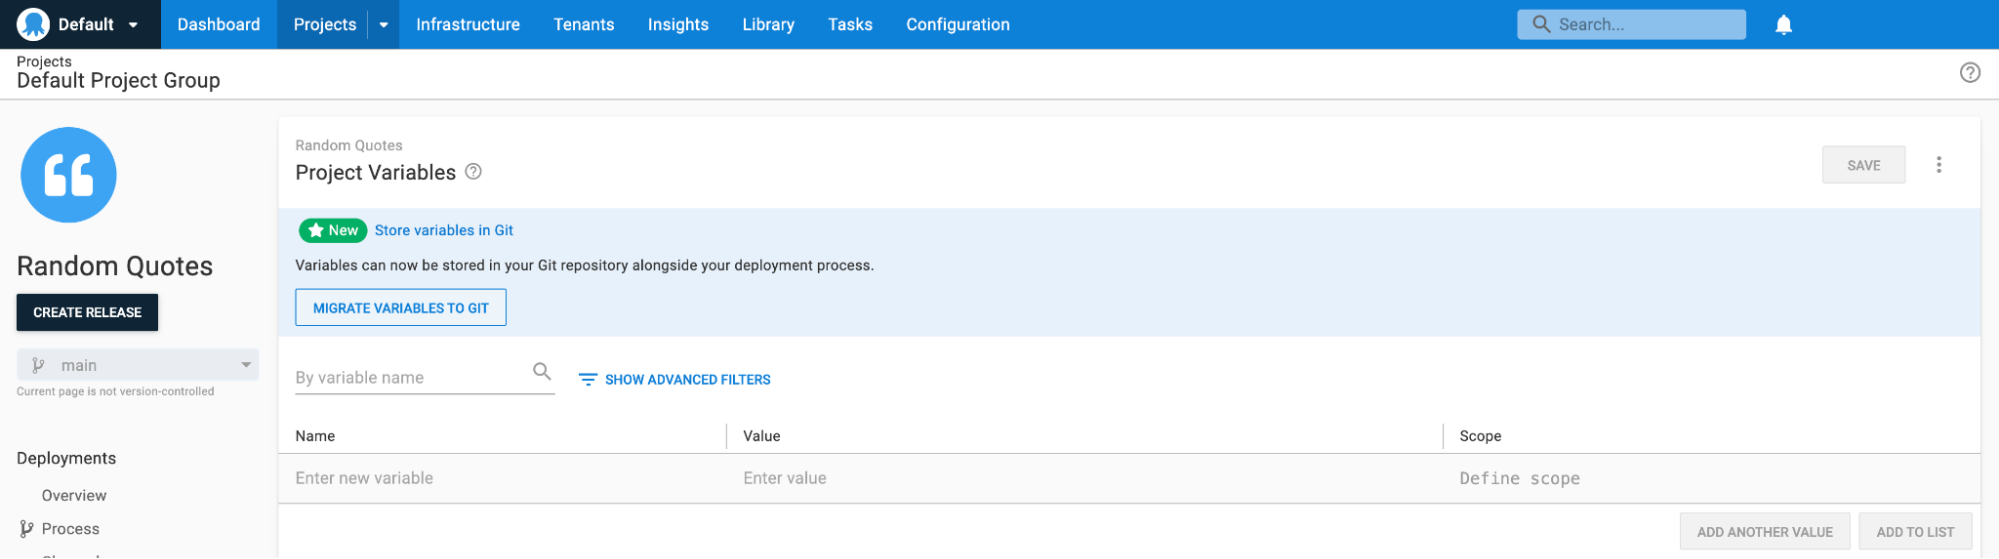Viewport: 1999px width, 559px height.
Task: Go to the Dashboard menu
Action: click(x=218, y=24)
